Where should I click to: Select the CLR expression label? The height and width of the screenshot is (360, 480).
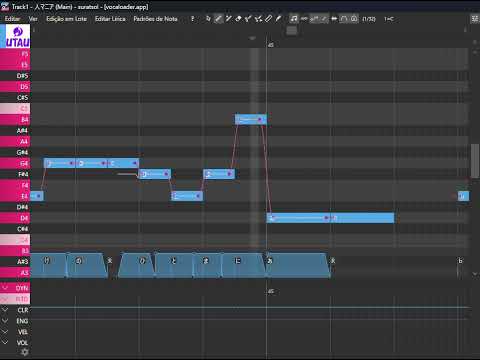[23, 310]
